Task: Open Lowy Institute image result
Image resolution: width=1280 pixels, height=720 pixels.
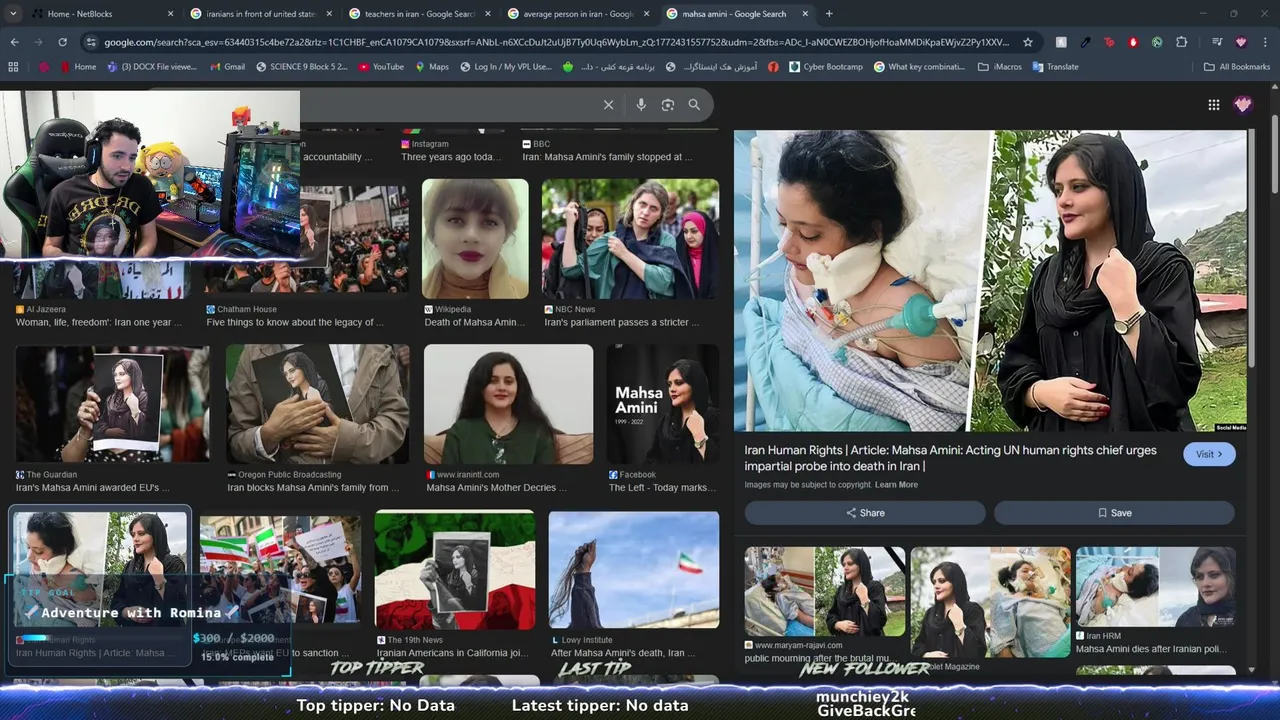Action: 634,570
